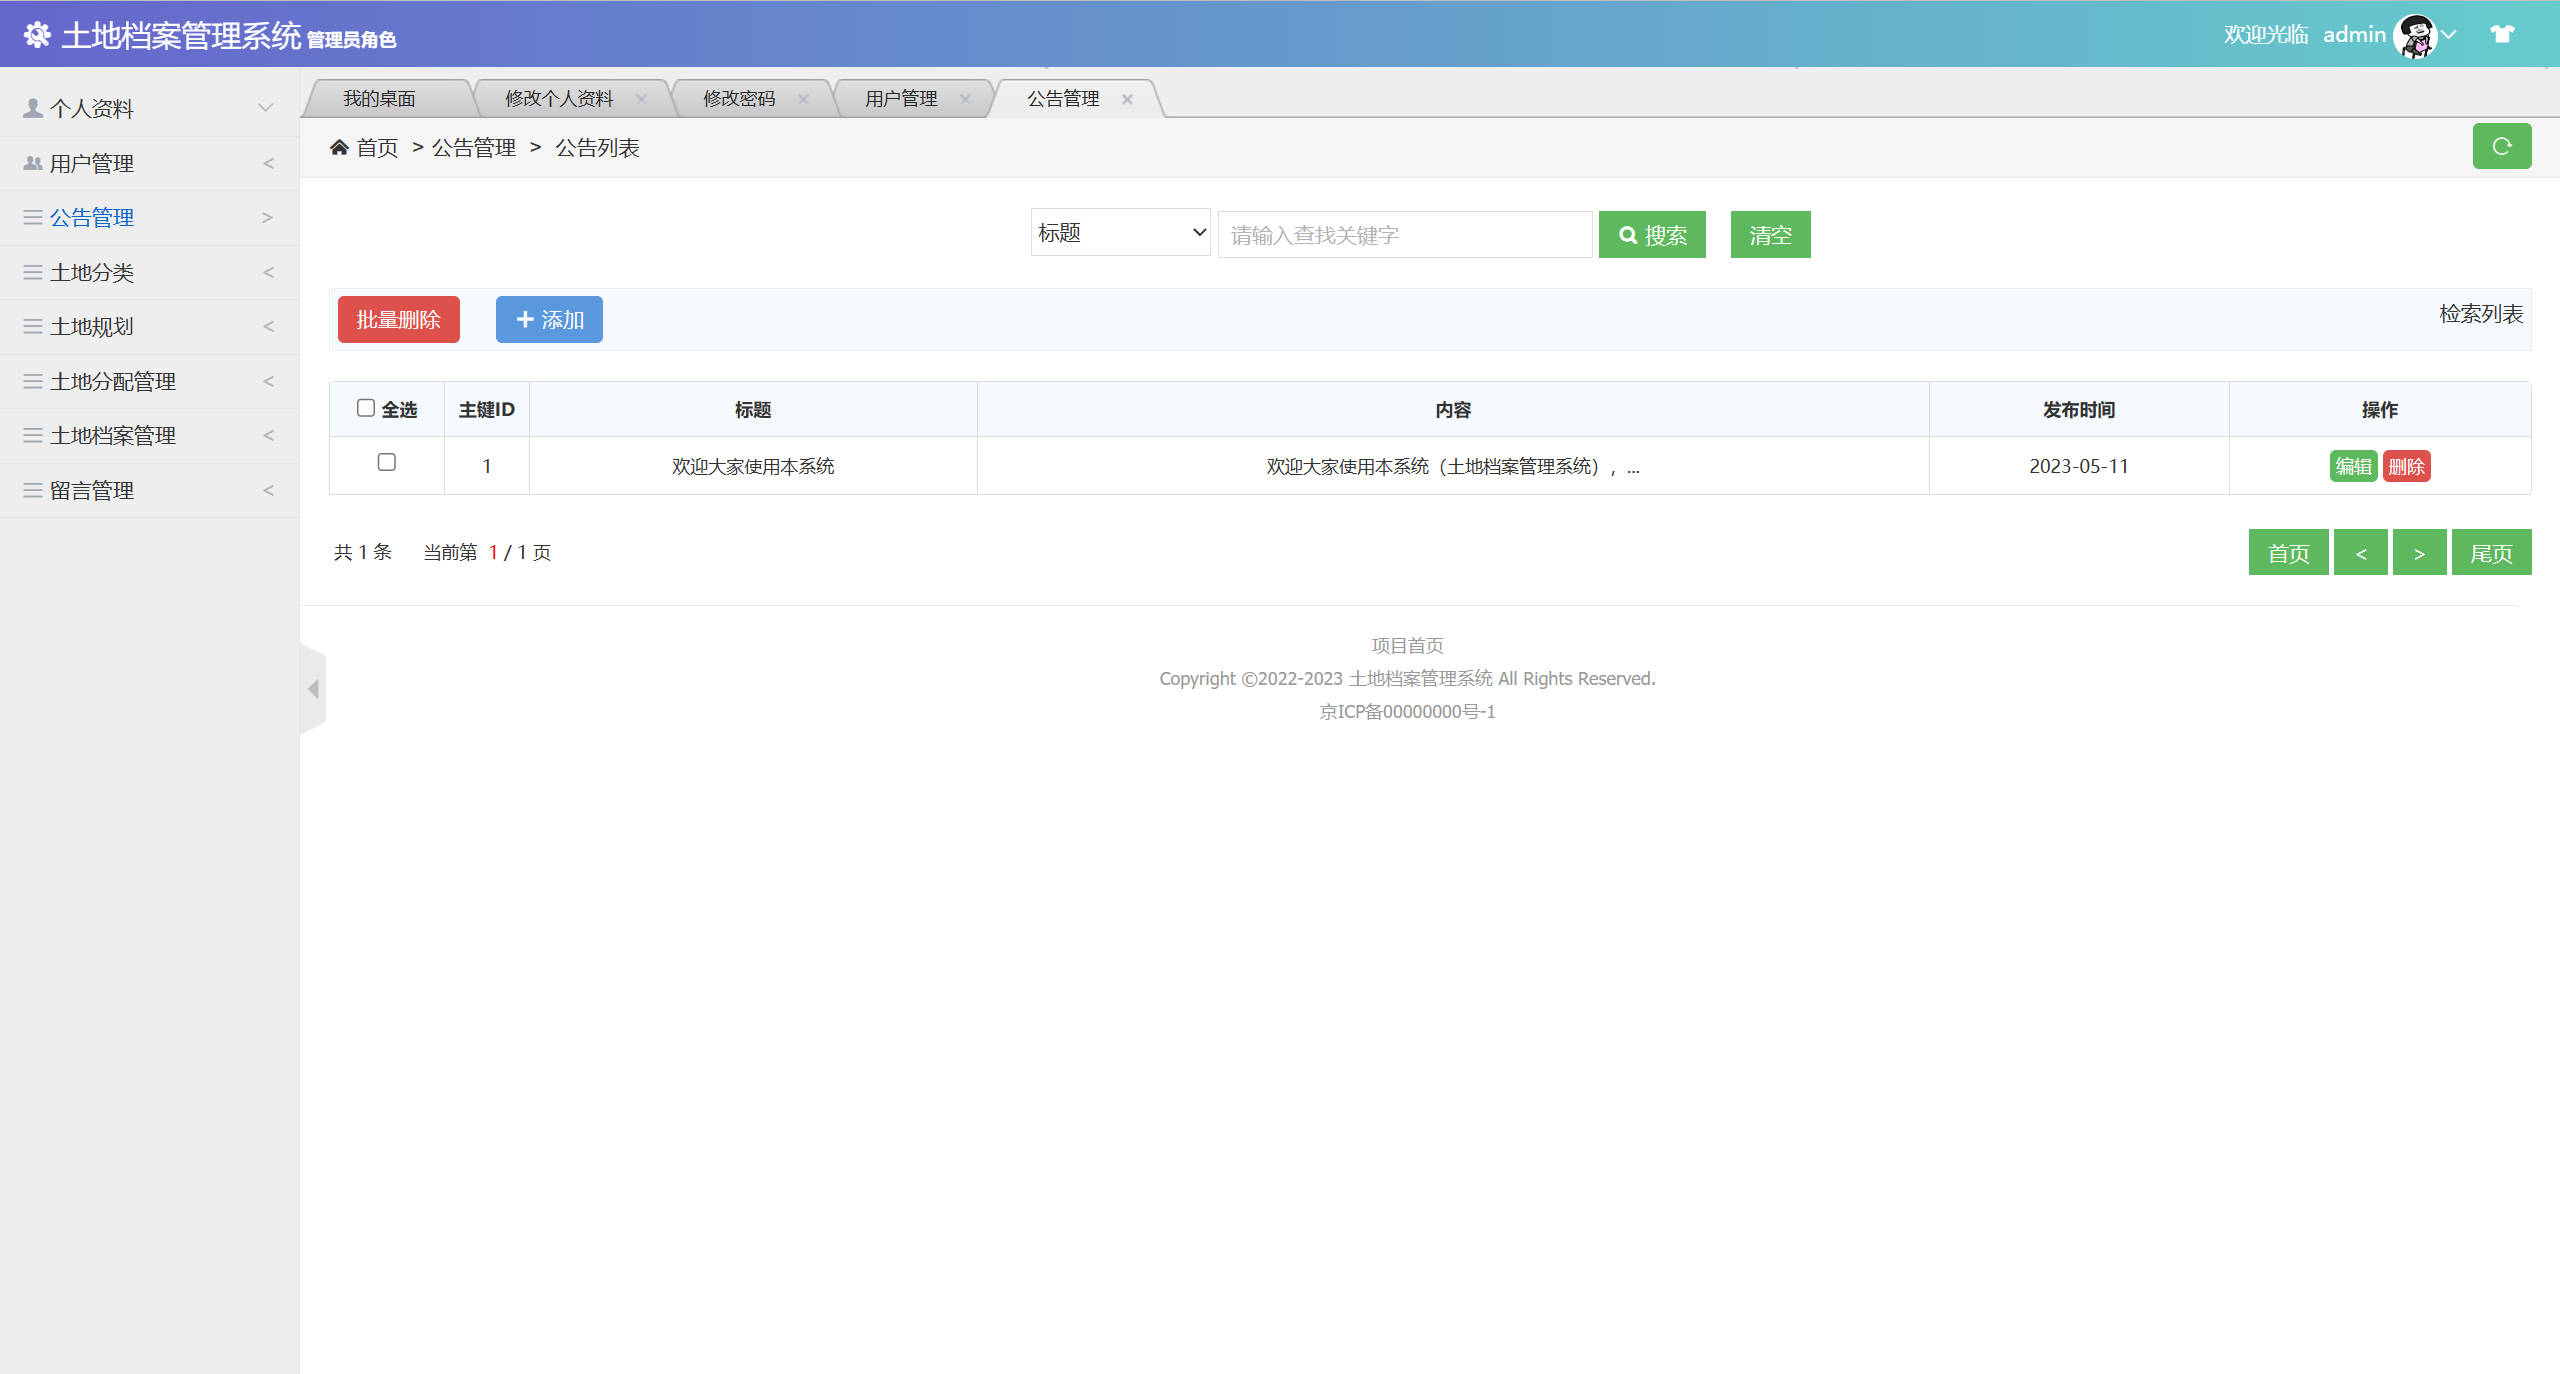Click the green refresh icon
This screenshot has height=1374, width=2560.
(x=2502, y=146)
